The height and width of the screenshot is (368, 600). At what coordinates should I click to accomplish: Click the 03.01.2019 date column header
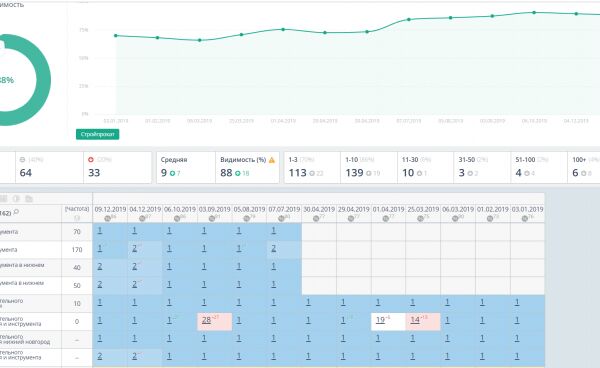[x=528, y=210]
